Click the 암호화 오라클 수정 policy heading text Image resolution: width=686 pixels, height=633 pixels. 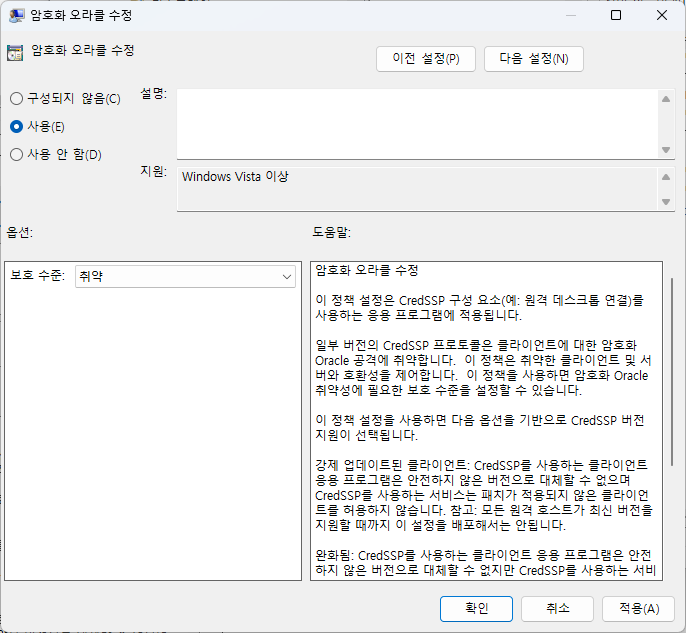click(x=83, y=50)
